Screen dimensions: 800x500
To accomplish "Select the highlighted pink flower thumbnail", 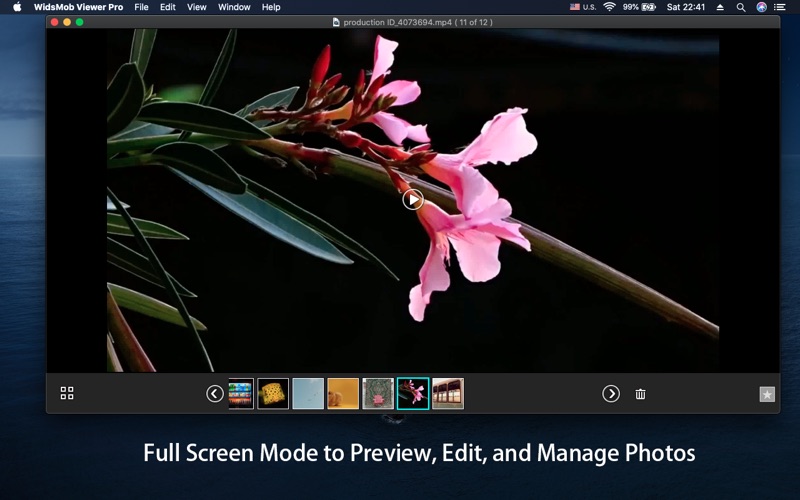I will pyautogui.click(x=413, y=394).
